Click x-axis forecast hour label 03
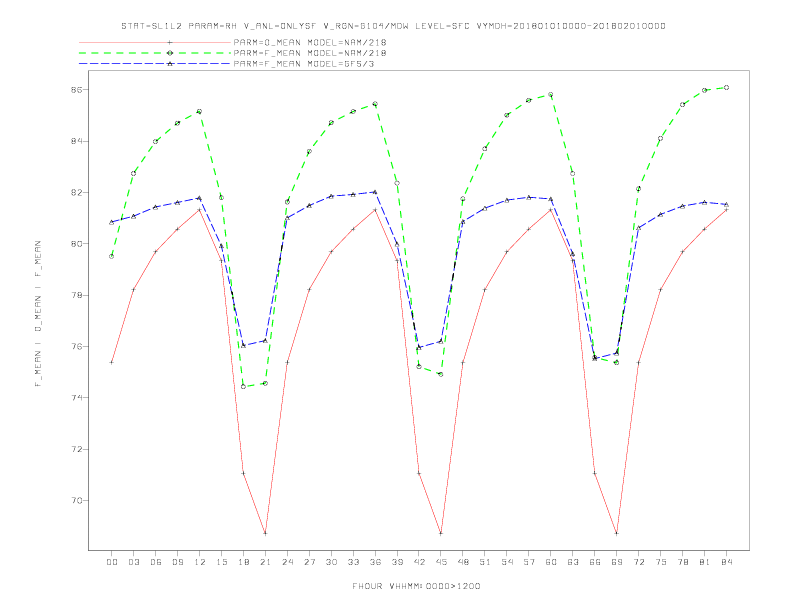The image size is (792, 612). coord(133,562)
